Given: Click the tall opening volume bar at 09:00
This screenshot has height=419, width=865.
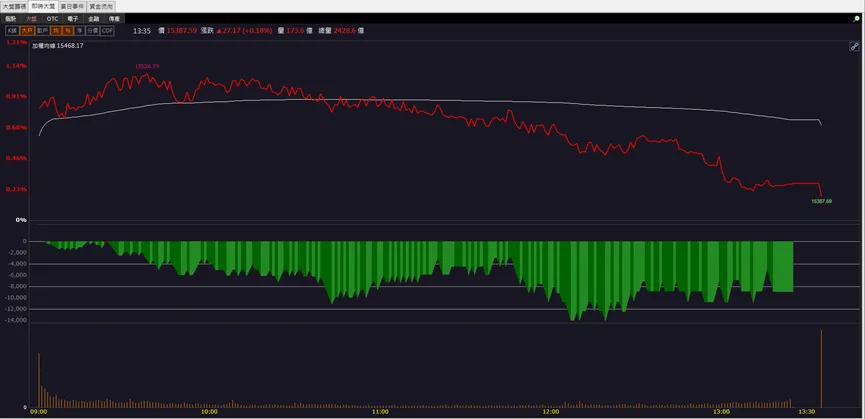Looking at the screenshot, I should point(39,380).
